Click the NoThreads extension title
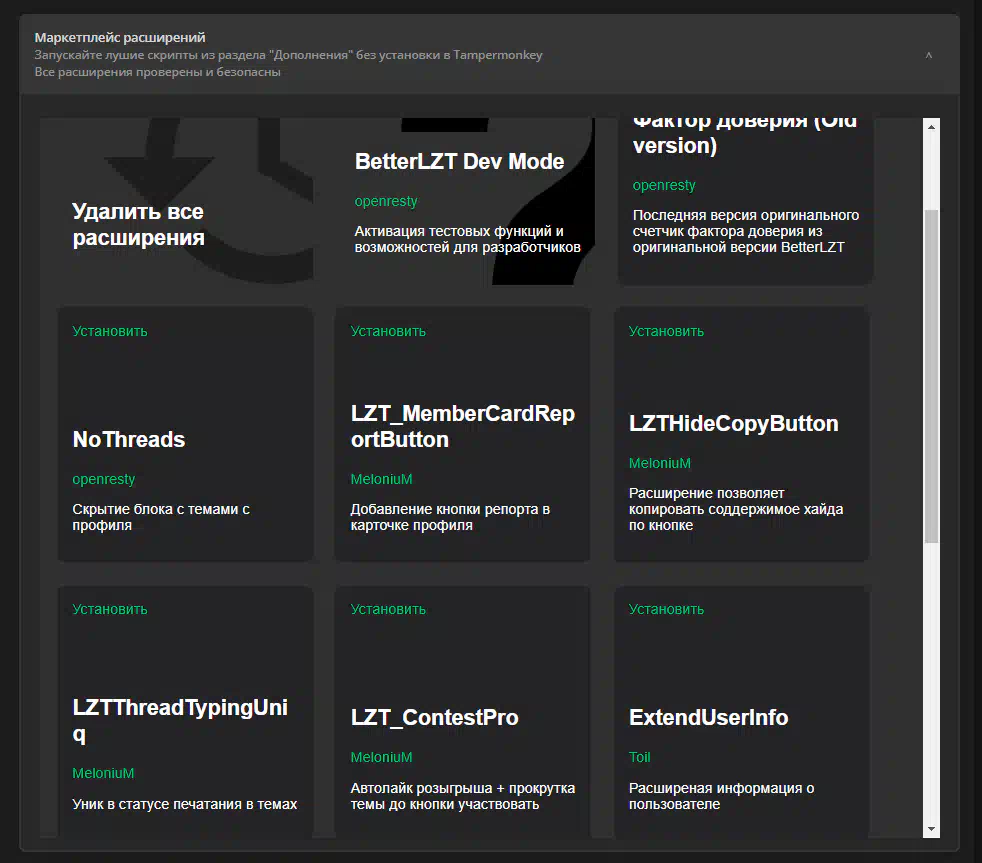The image size is (982, 863). pyautogui.click(x=128, y=439)
